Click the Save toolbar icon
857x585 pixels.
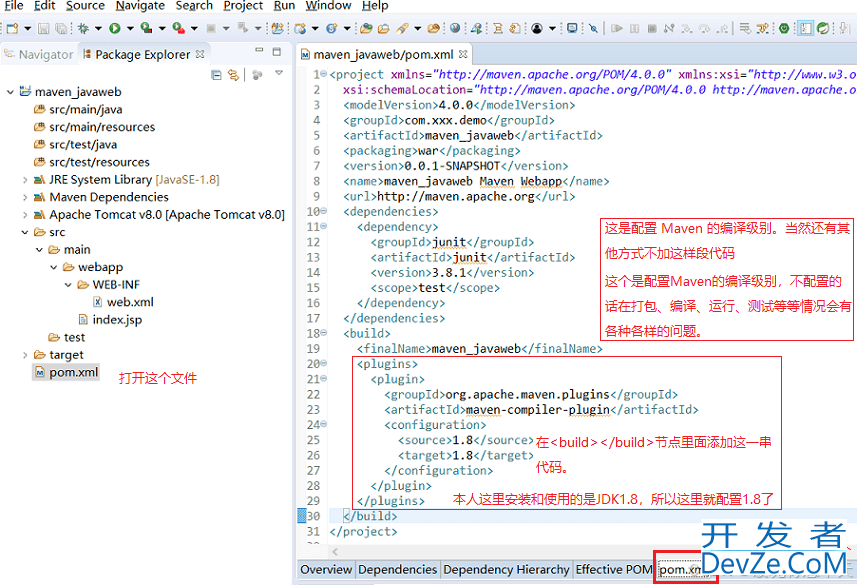(x=44, y=28)
